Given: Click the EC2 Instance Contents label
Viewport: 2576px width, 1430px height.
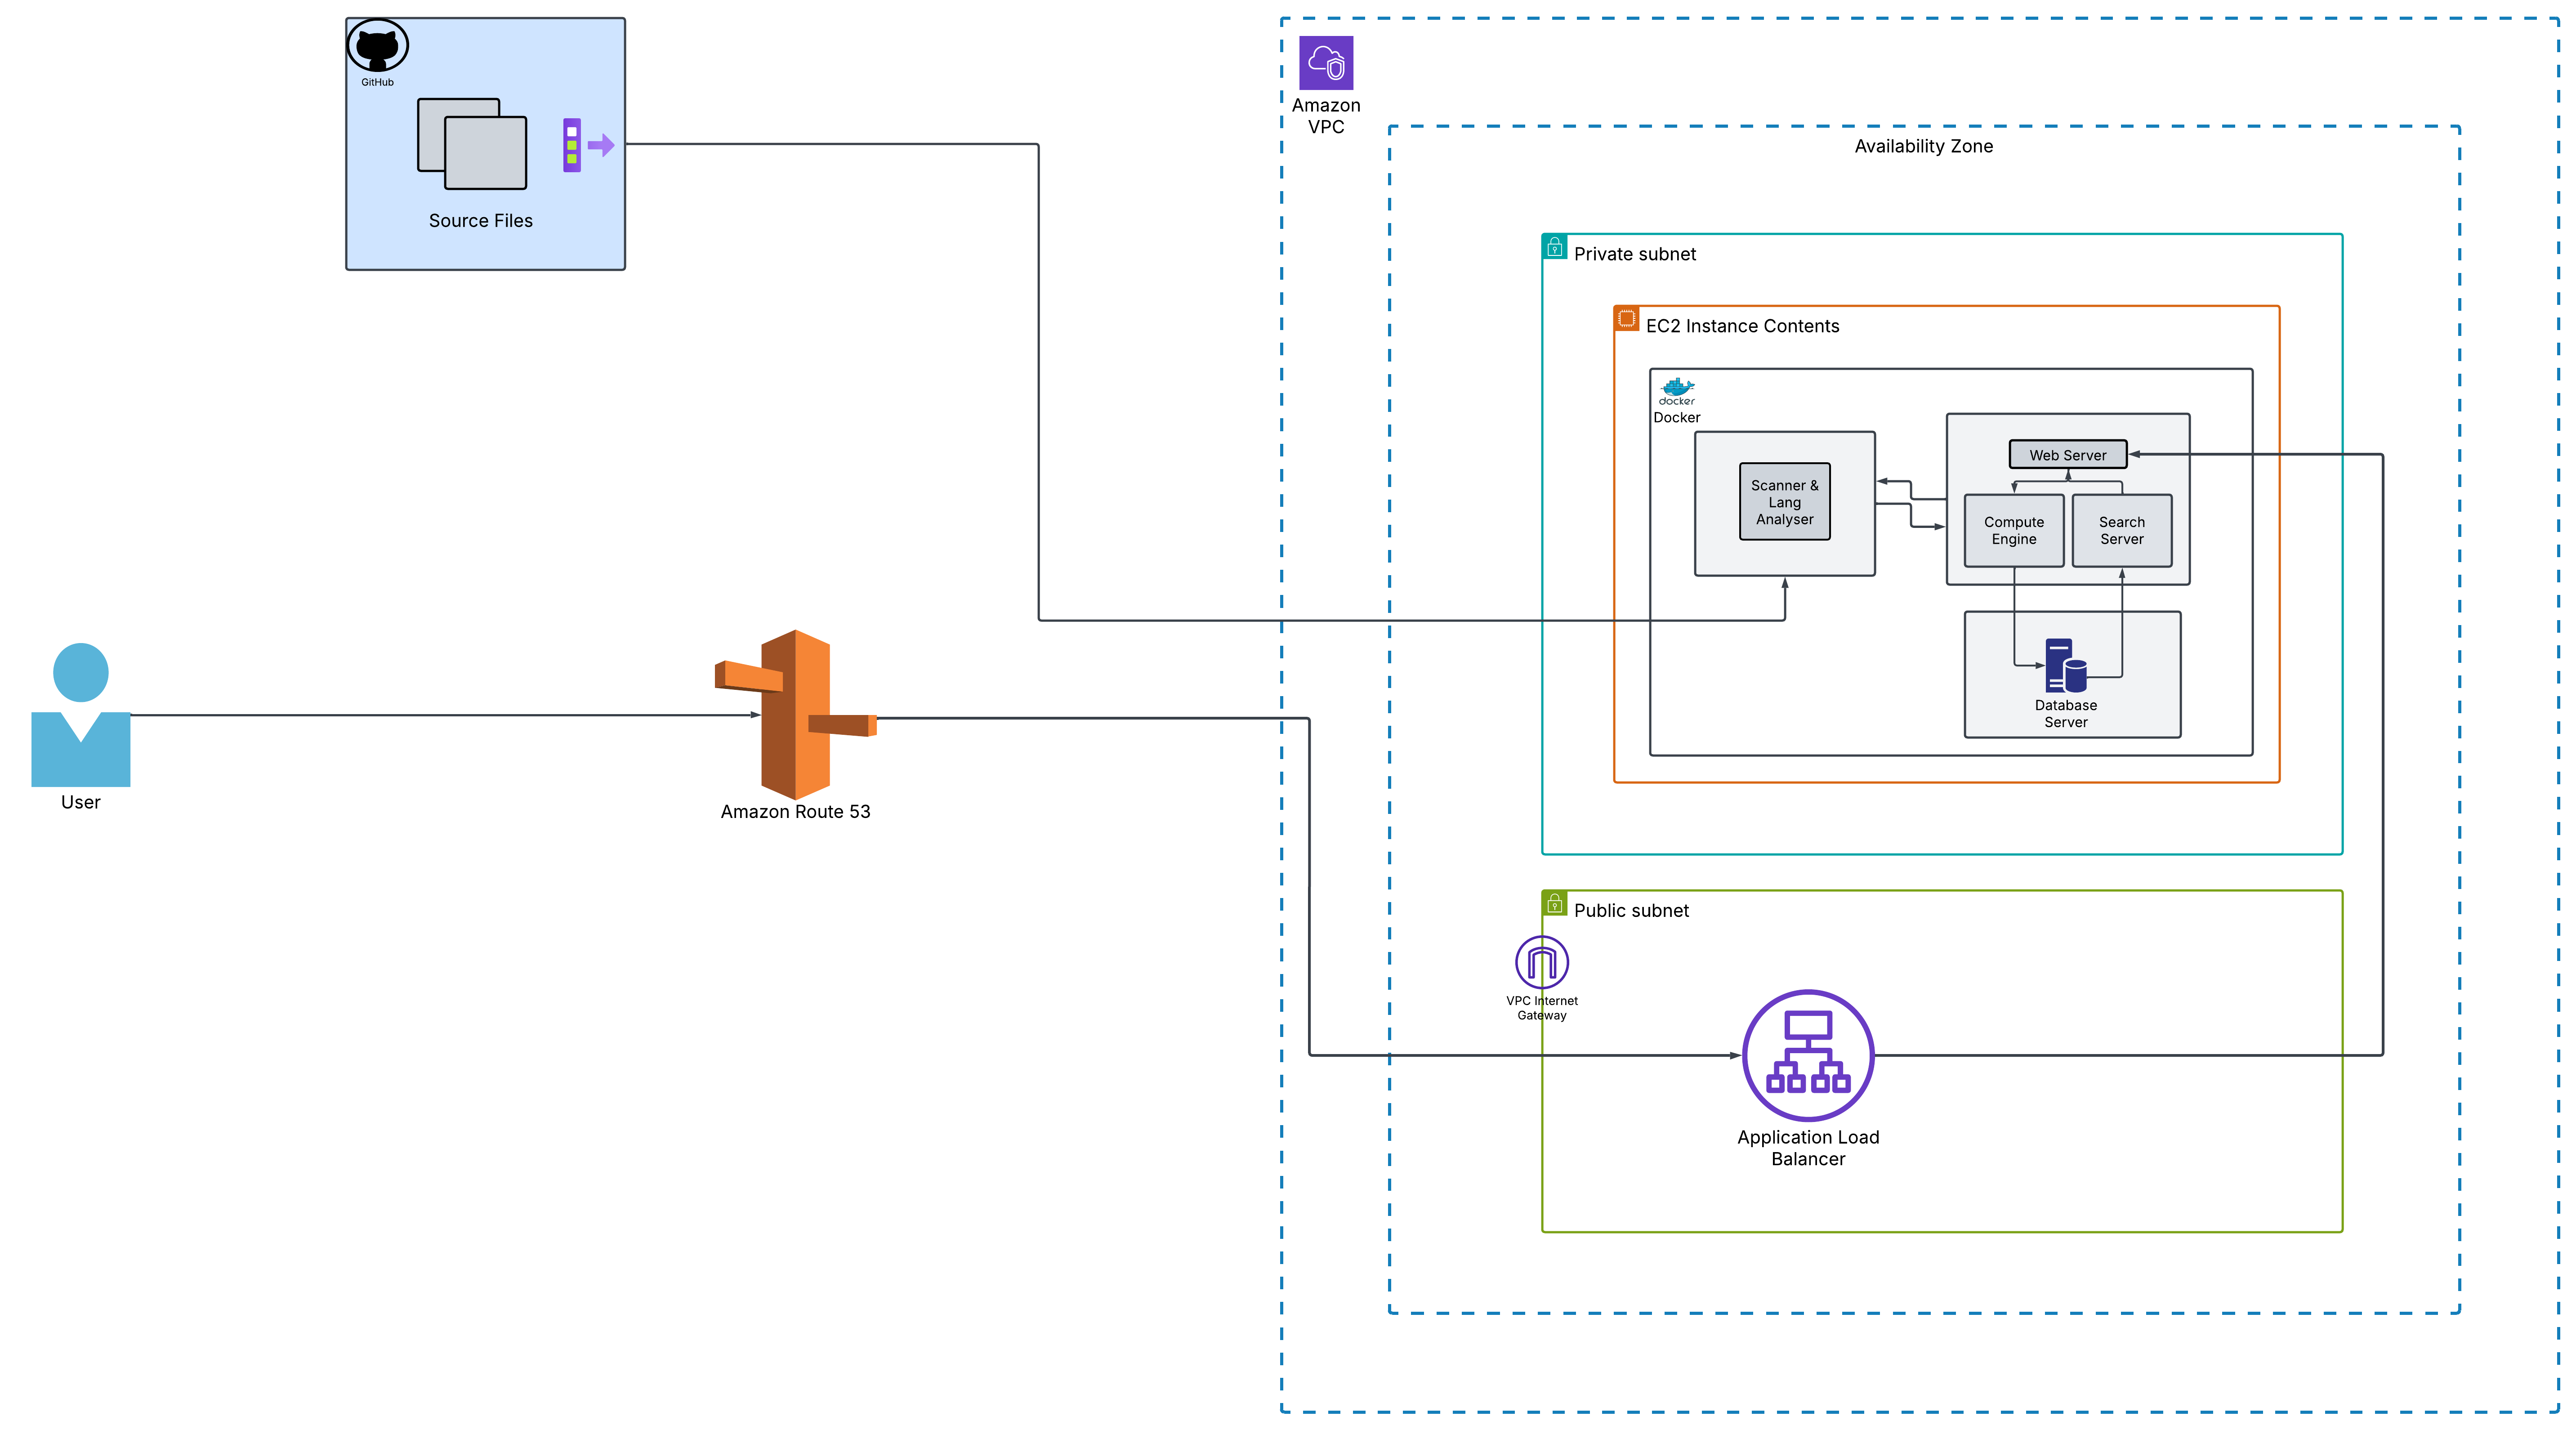Looking at the screenshot, I should pyautogui.click(x=1742, y=326).
